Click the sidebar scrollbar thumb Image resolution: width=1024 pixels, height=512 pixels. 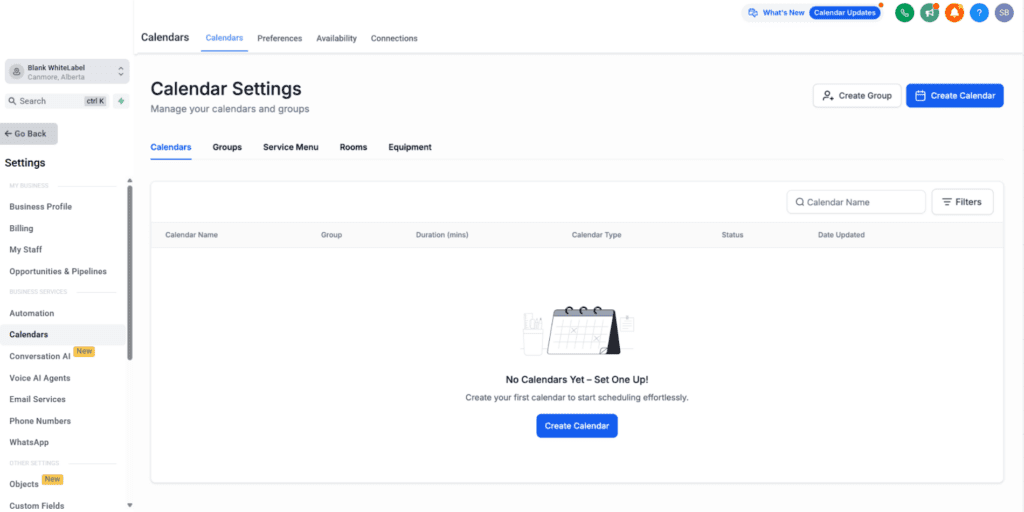pyautogui.click(x=129, y=273)
